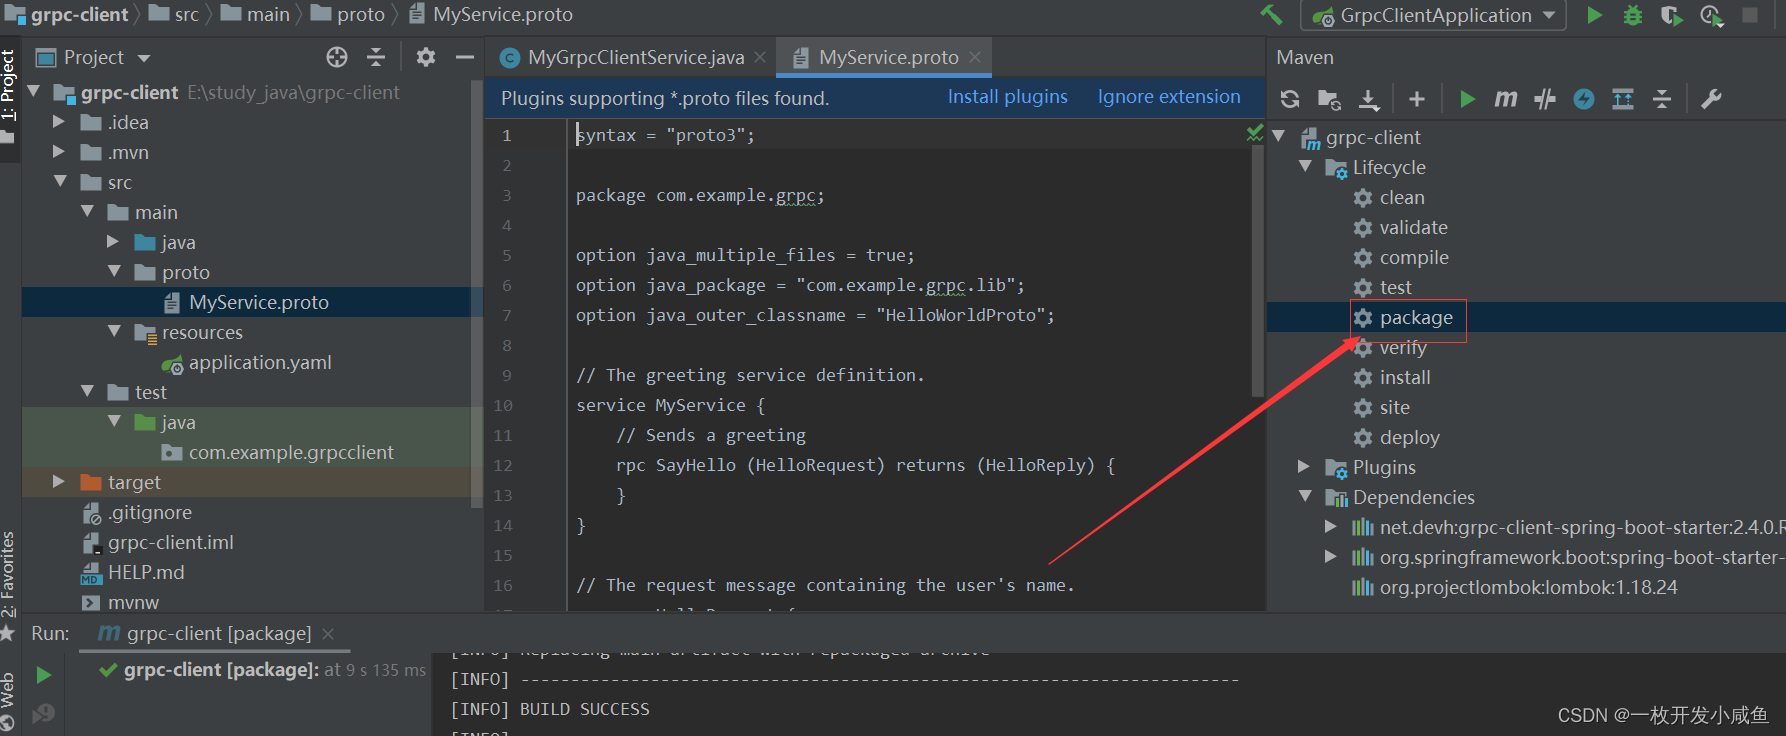The image size is (1786, 736).
Task: Collapse the src folder in the Project tree
Action: tap(60, 182)
